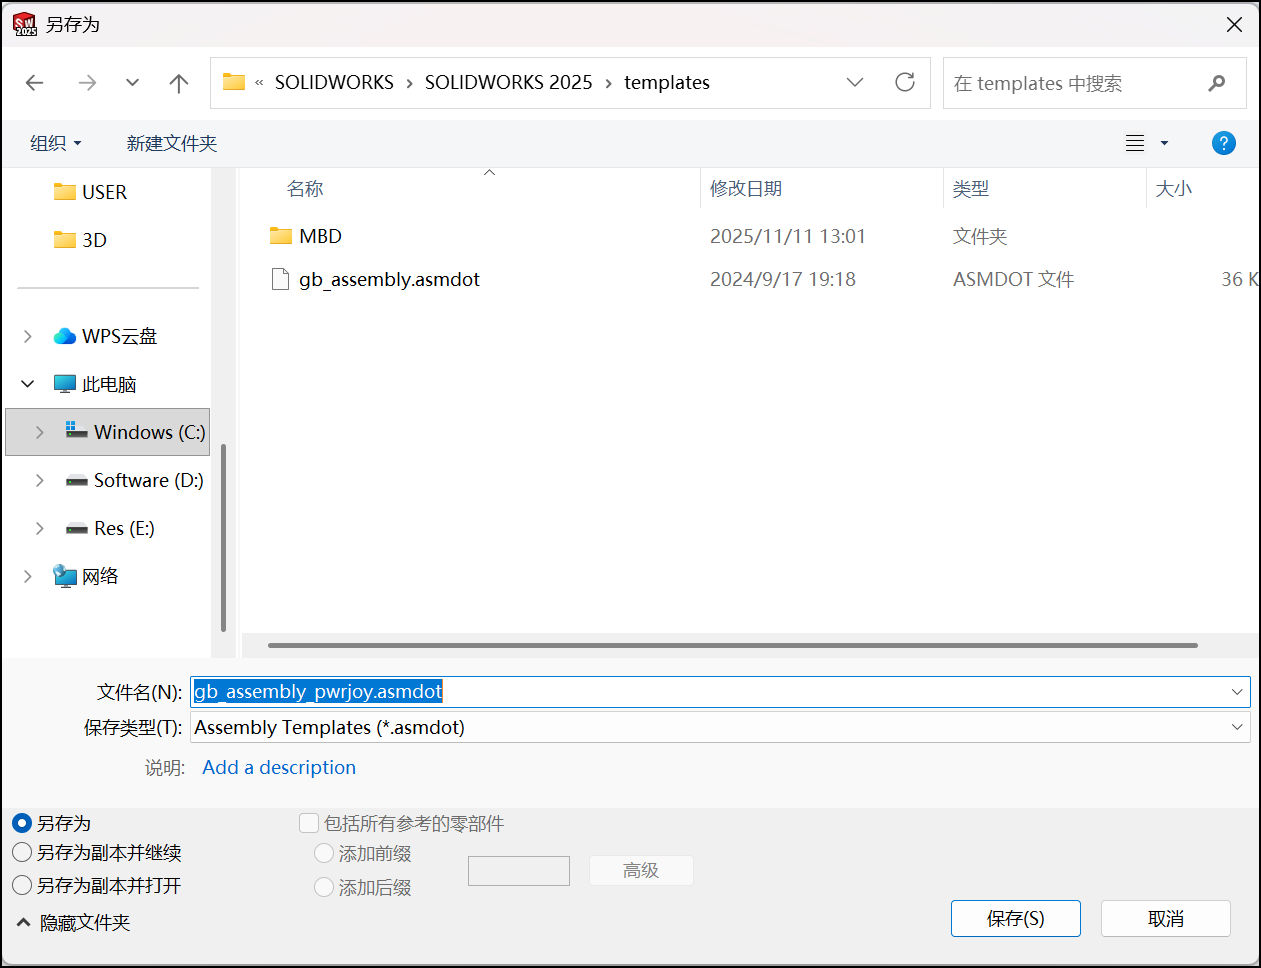Click the address bar folder icon
Viewport: 1261px width, 968px height.
tap(234, 82)
